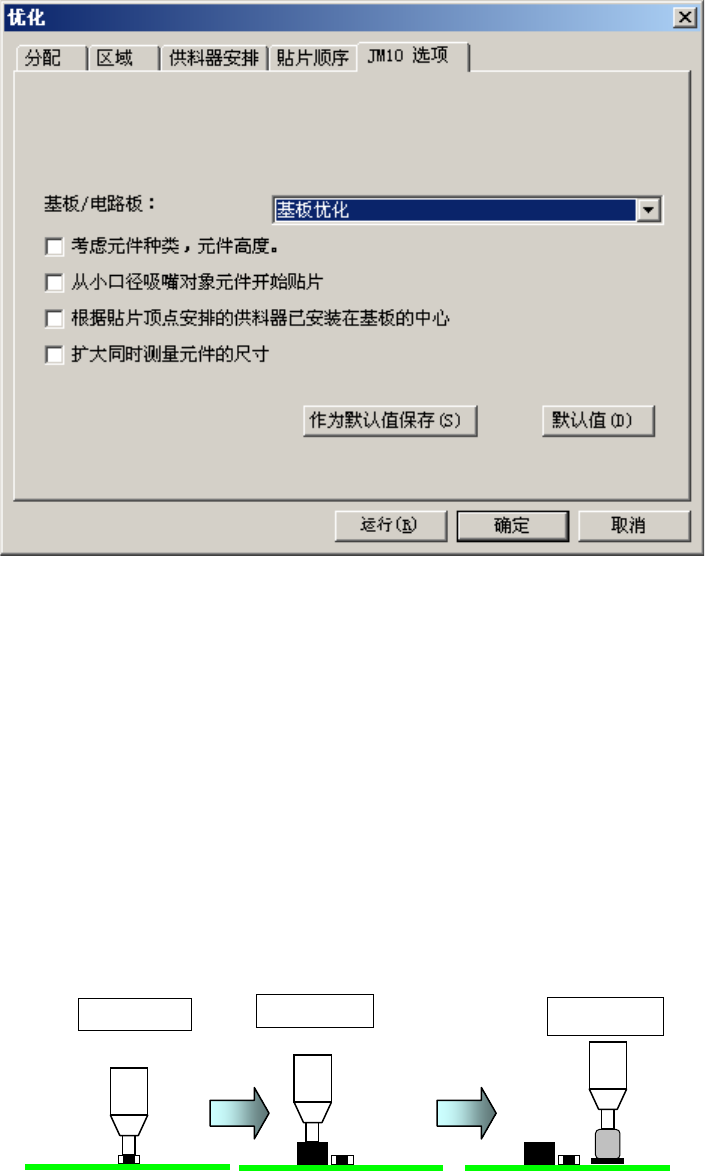Enable 扩大同时测量元件的尺寸 checkbox
The image size is (705, 1171).
click(x=55, y=355)
